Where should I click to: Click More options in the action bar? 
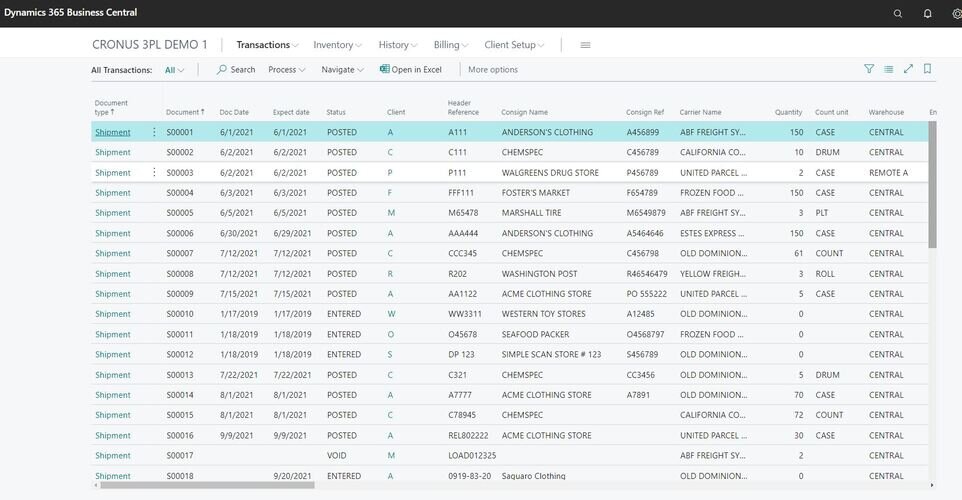(493, 70)
